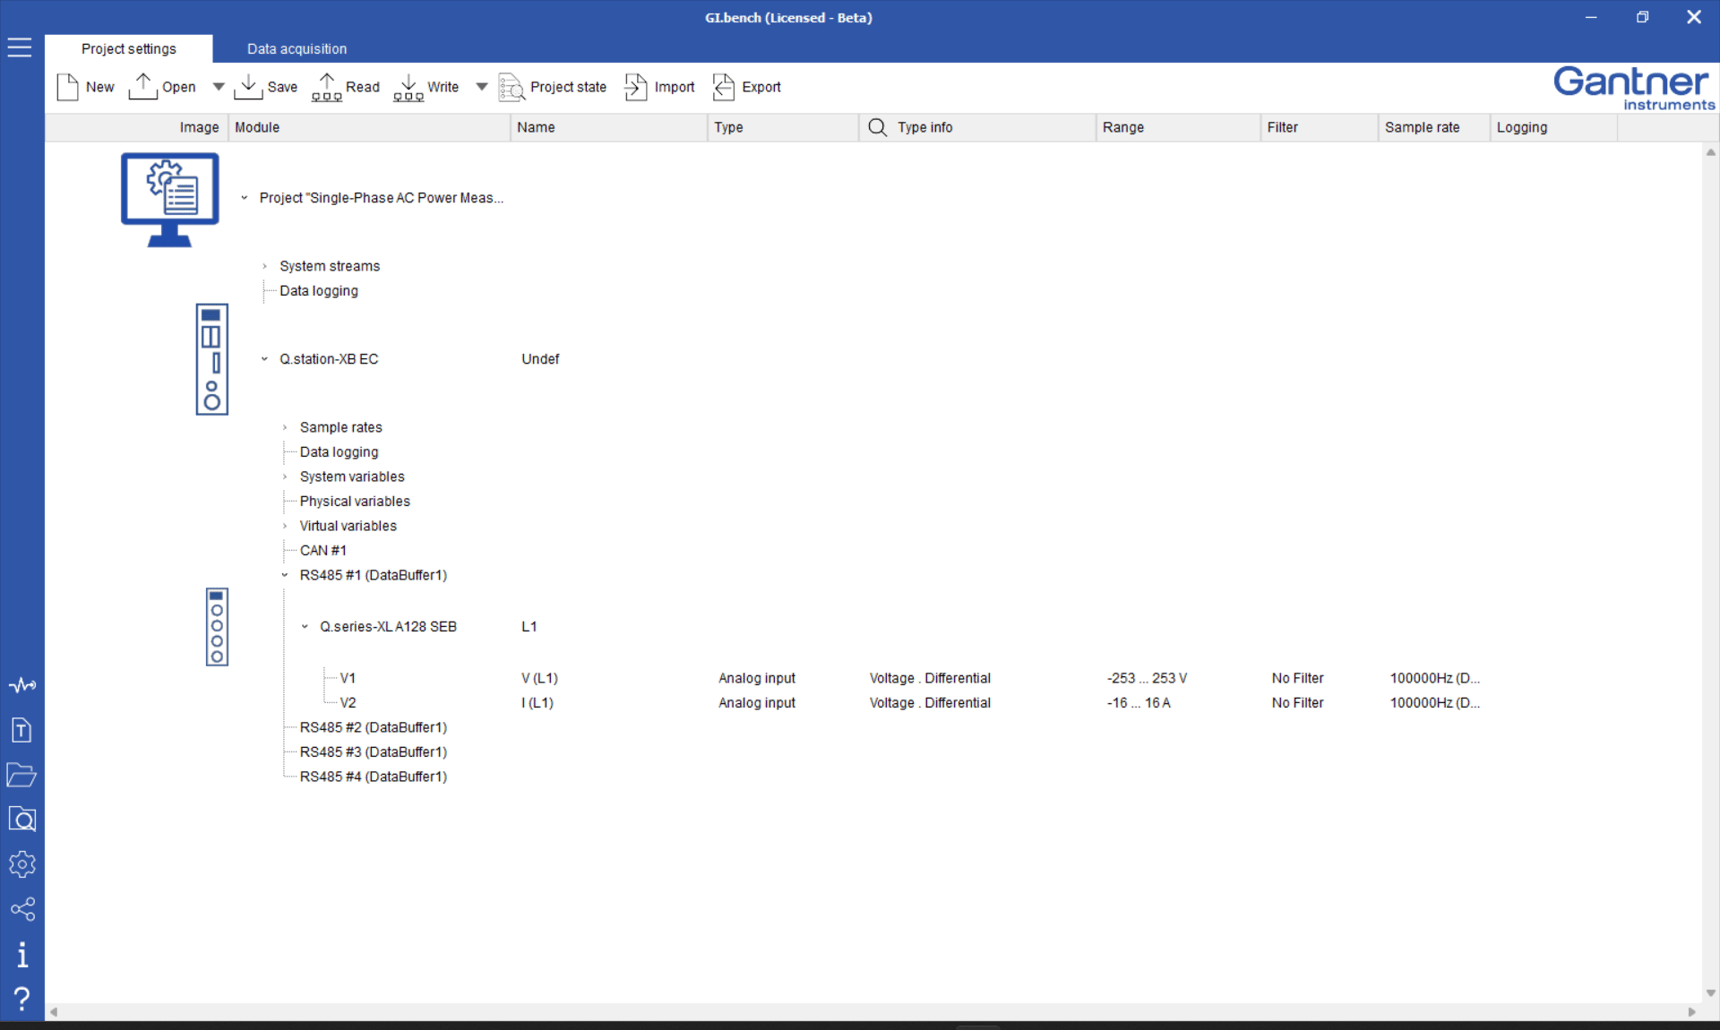Click the Type column header
Viewport: 1720px width, 1030px height.
click(783, 127)
